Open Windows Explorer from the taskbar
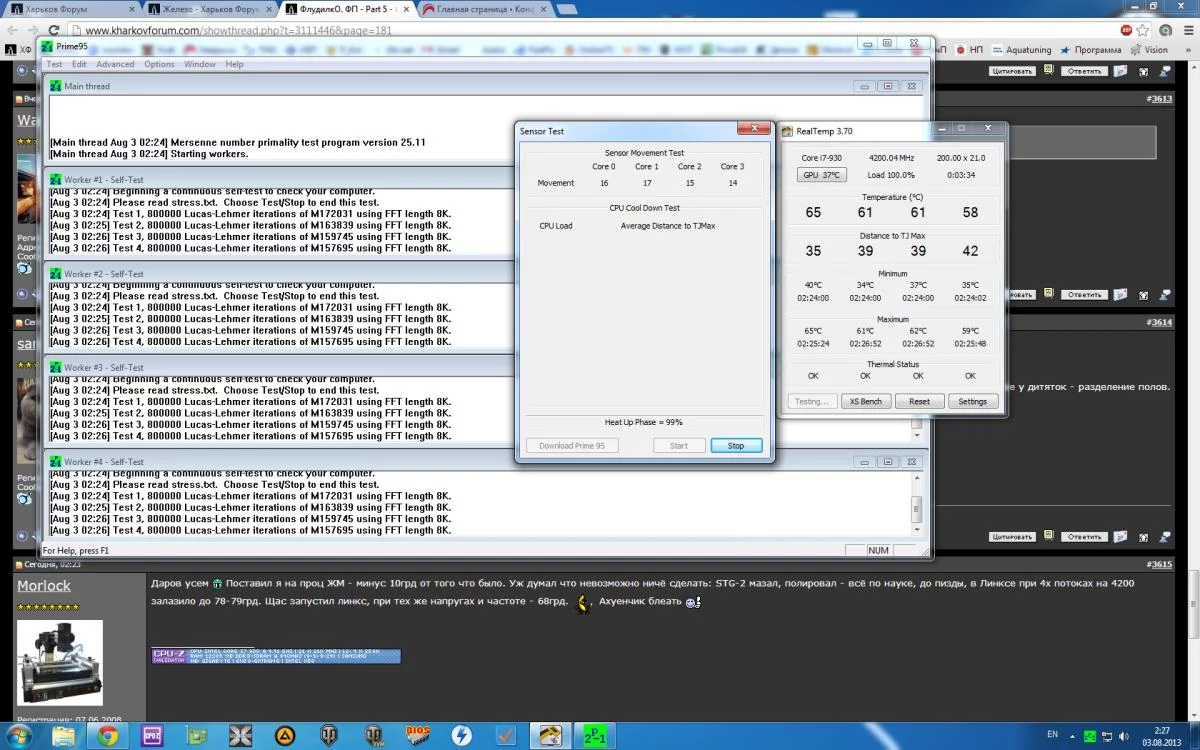 pos(63,736)
